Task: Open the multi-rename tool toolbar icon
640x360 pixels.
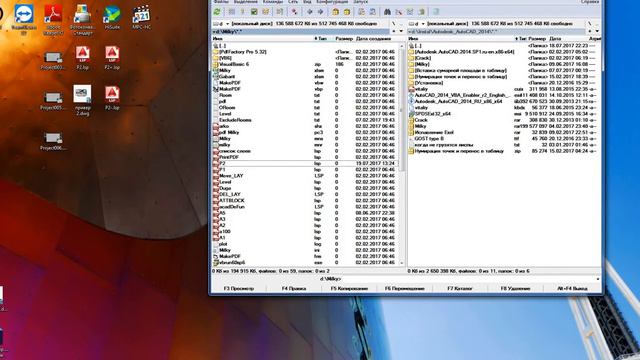Action: coord(399,12)
